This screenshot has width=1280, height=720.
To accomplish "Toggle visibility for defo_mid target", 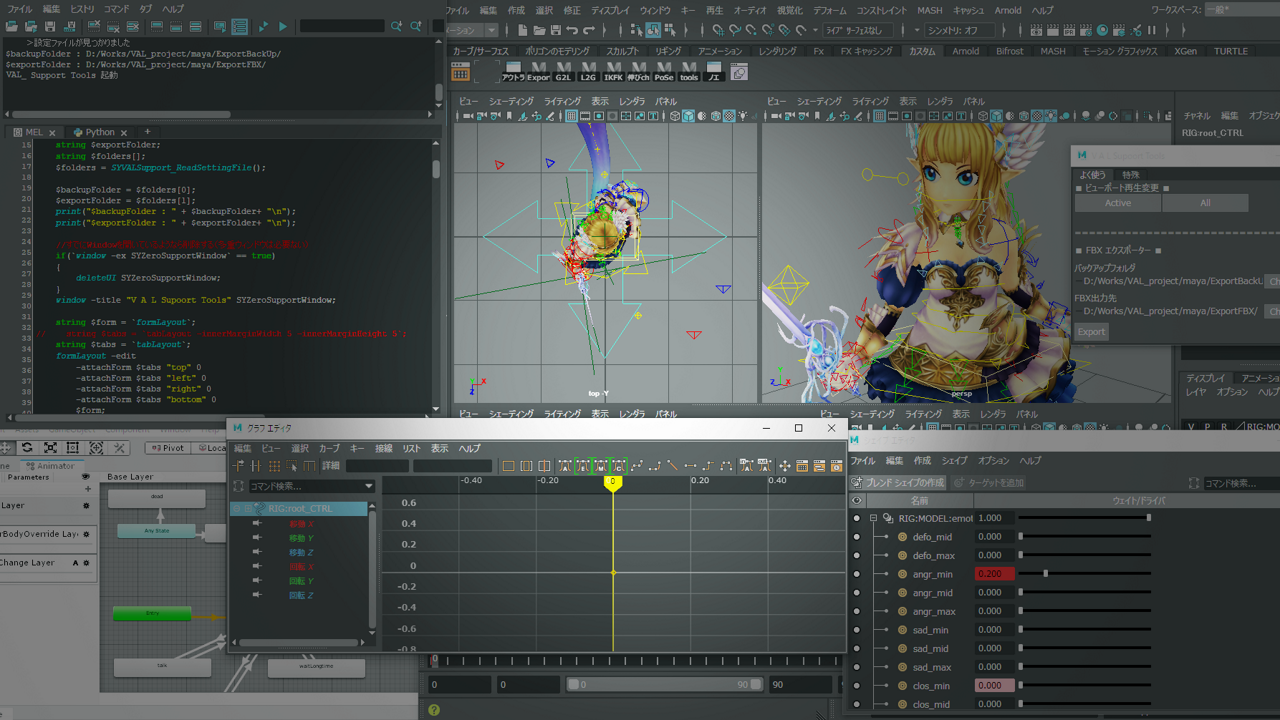I will [x=856, y=537].
